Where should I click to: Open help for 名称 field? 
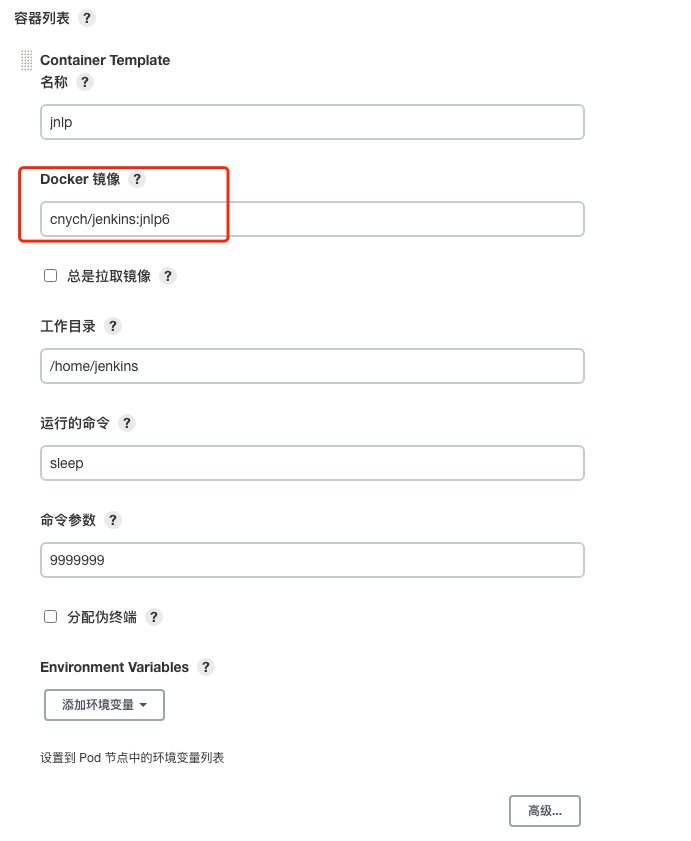coord(85,83)
